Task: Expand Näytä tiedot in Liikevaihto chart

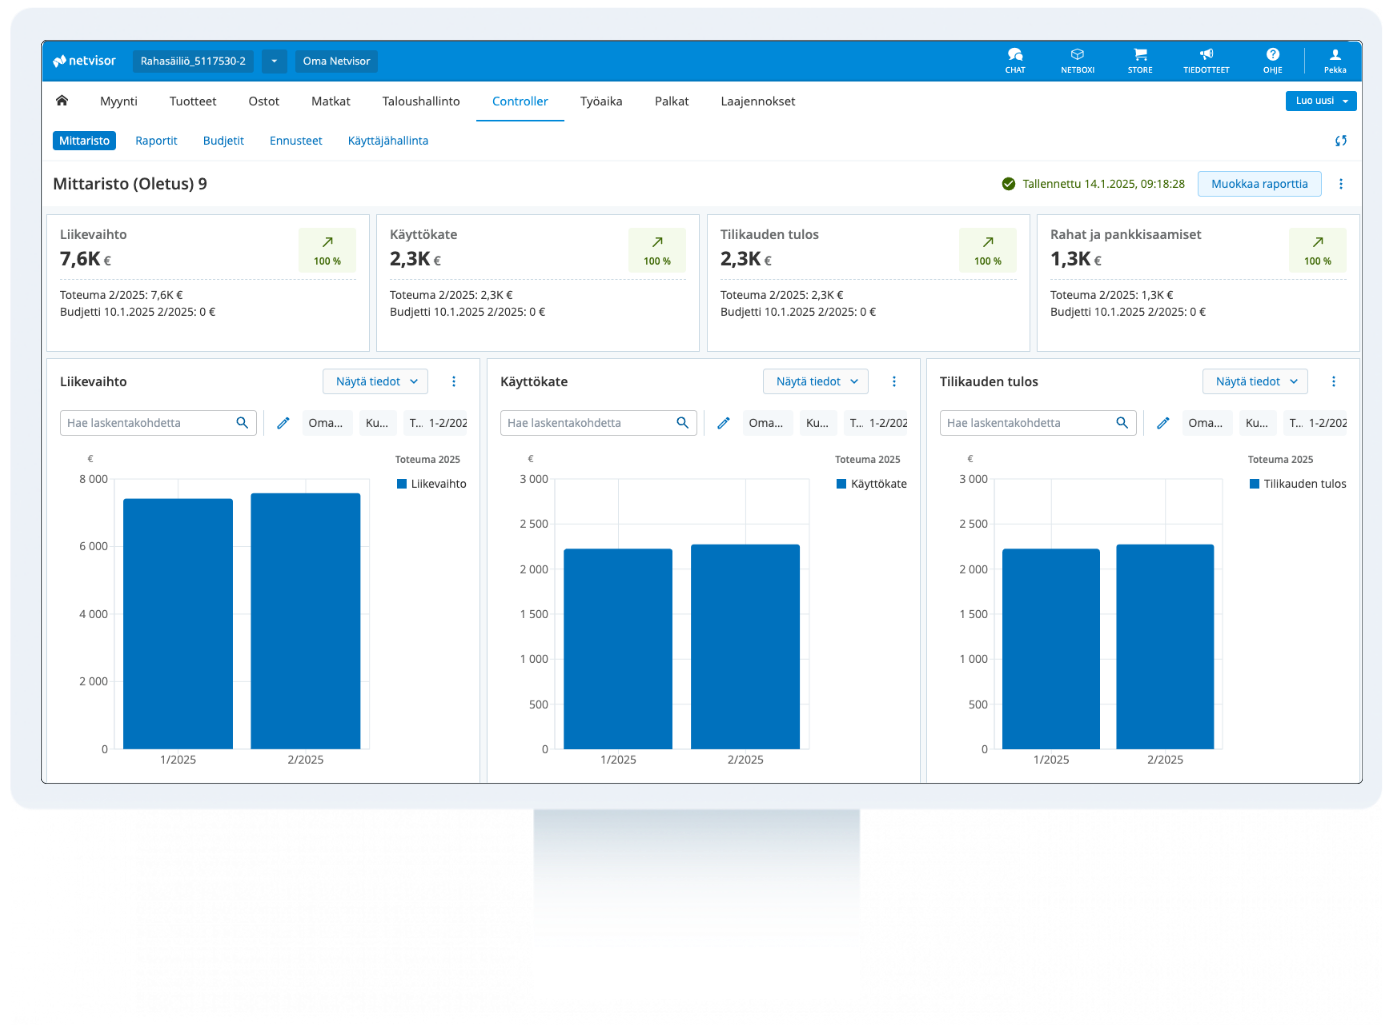Action: tap(375, 382)
